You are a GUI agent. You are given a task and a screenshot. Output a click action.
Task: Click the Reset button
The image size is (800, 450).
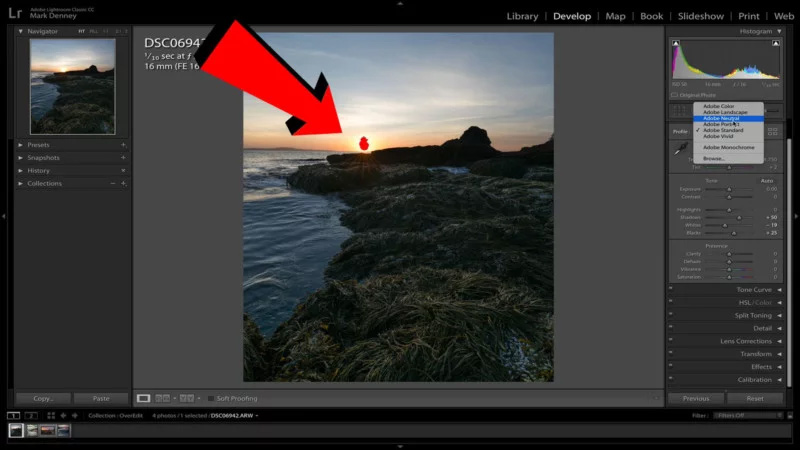pyautogui.click(x=754, y=398)
